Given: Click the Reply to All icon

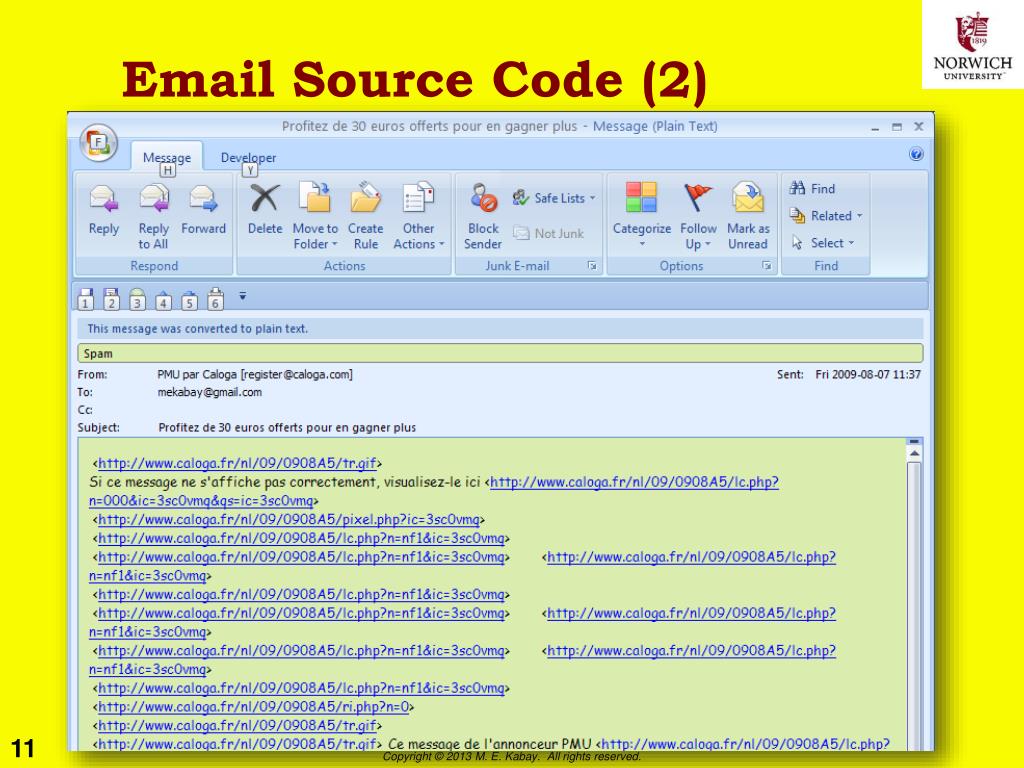Looking at the screenshot, I should 153,199.
